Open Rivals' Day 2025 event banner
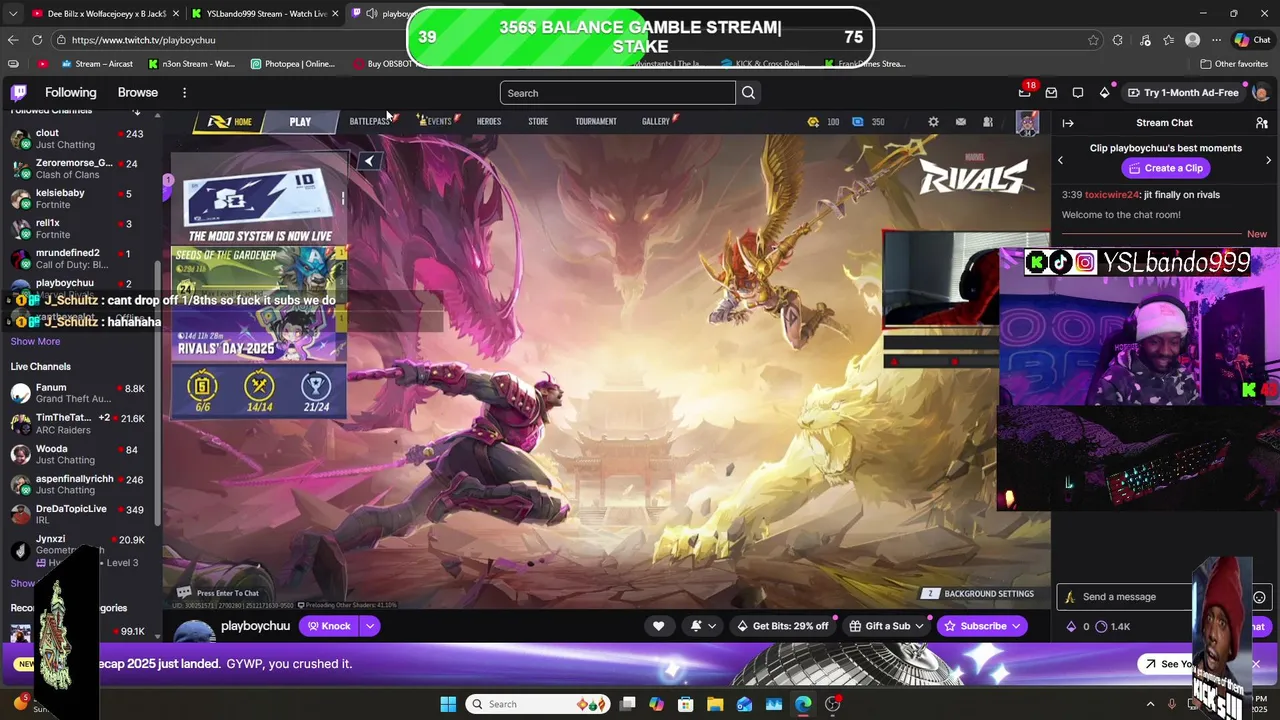Viewport: 1280px width, 720px height. click(258, 335)
